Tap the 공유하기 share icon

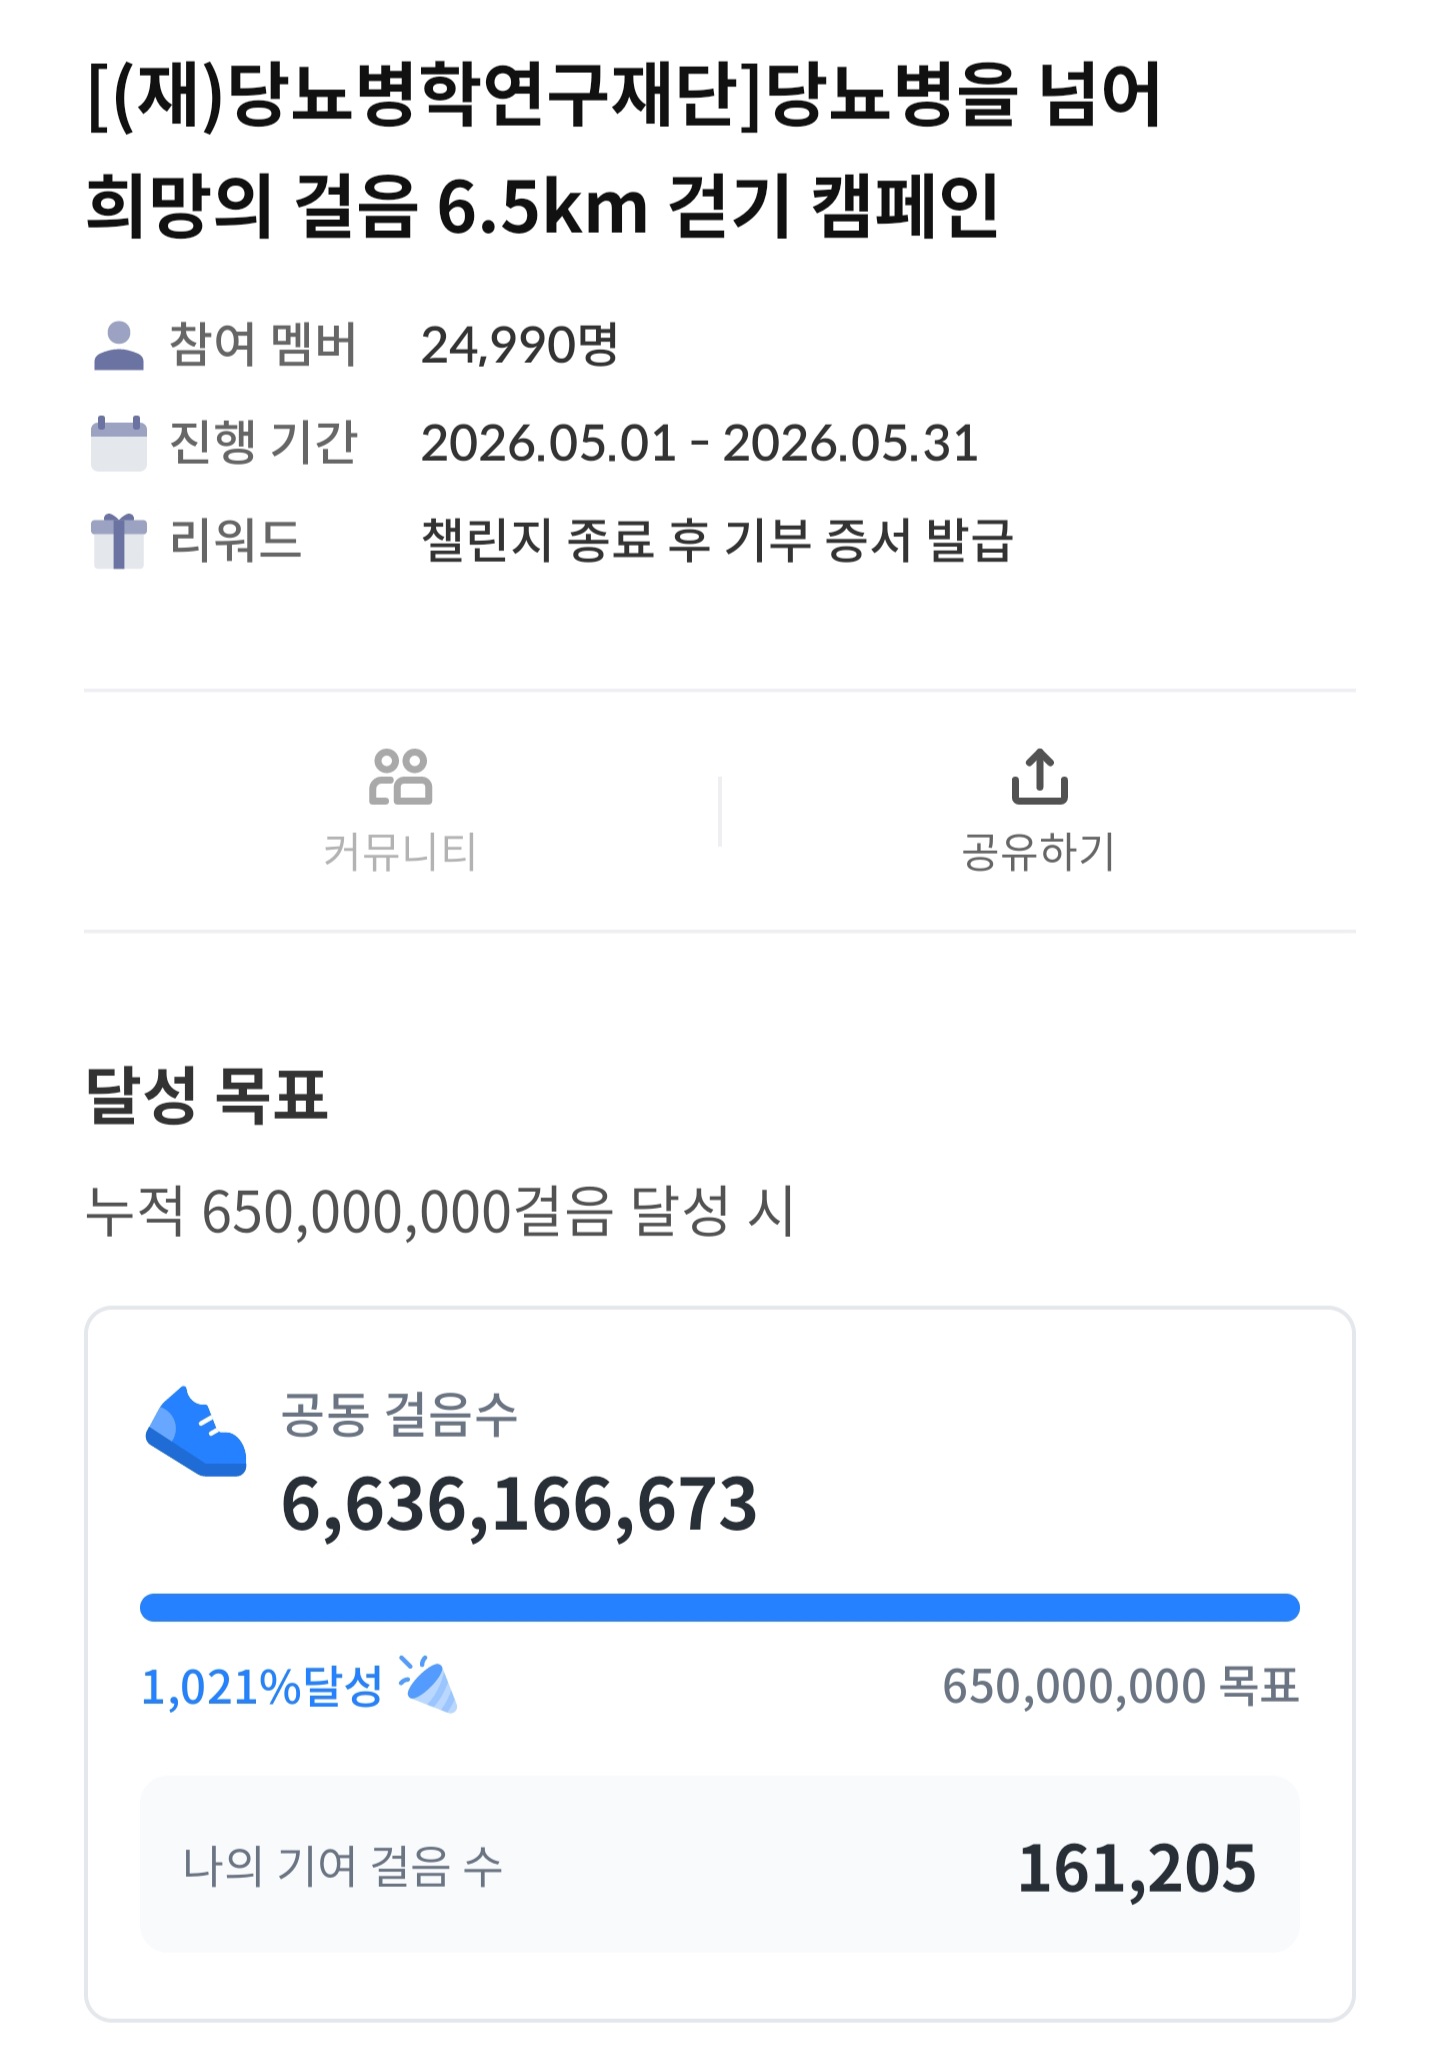(x=1039, y=776)
